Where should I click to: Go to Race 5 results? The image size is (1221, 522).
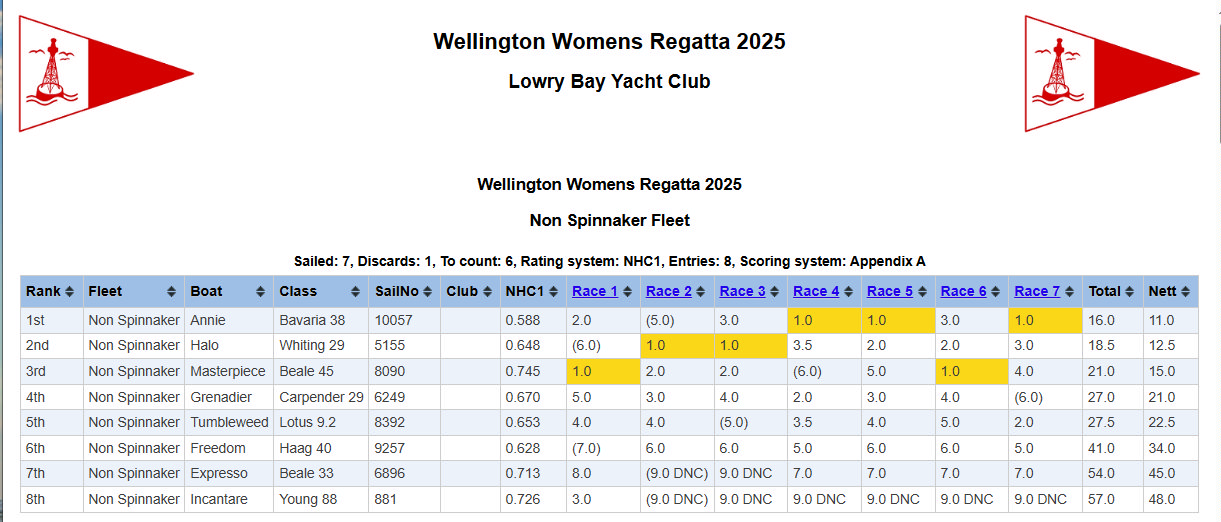pyautogui.click(x=889, y=292)
